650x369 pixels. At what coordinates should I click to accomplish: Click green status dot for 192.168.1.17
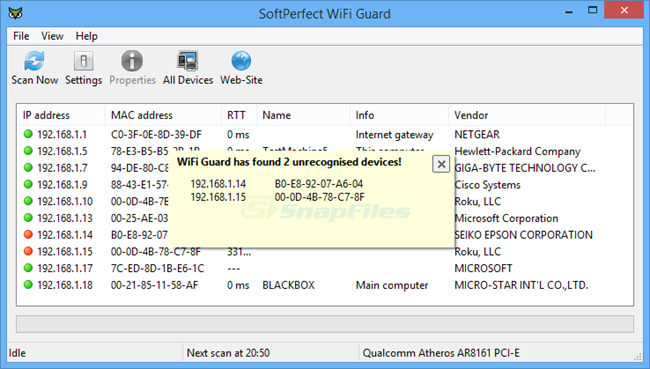click(28, 268)
